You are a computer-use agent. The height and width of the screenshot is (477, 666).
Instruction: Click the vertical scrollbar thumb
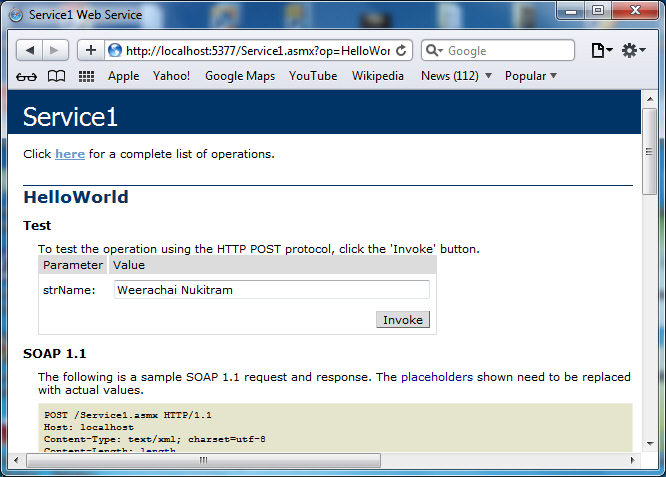(649, 151)
